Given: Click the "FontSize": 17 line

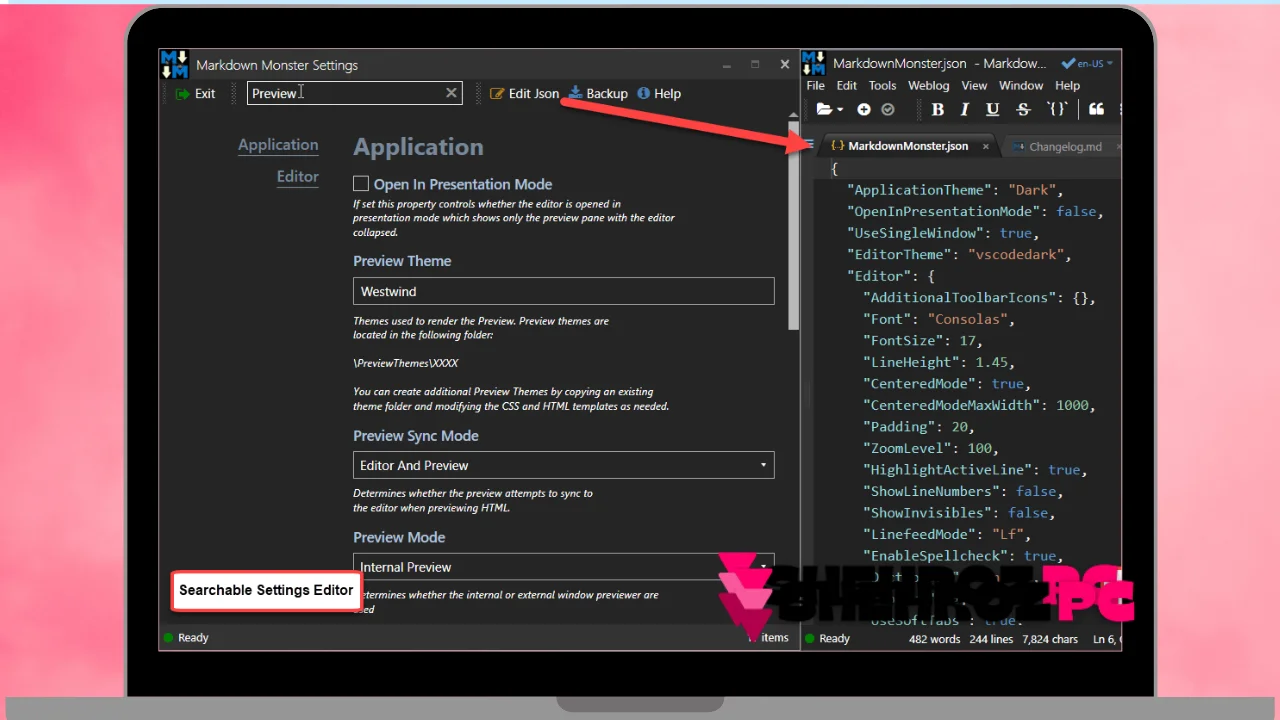Looking at the screenshot, I should coord(923,340).
